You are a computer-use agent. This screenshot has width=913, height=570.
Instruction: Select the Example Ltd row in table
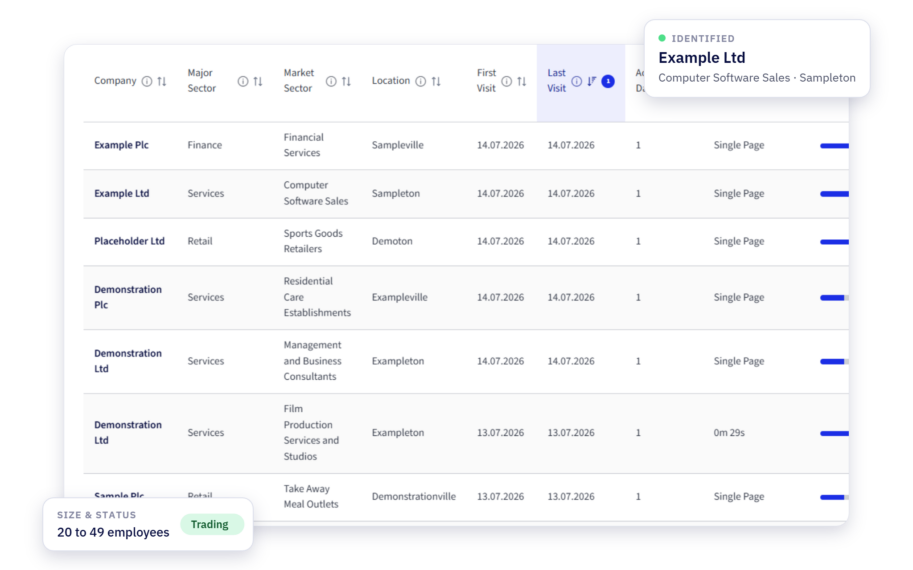click(466, 194)
